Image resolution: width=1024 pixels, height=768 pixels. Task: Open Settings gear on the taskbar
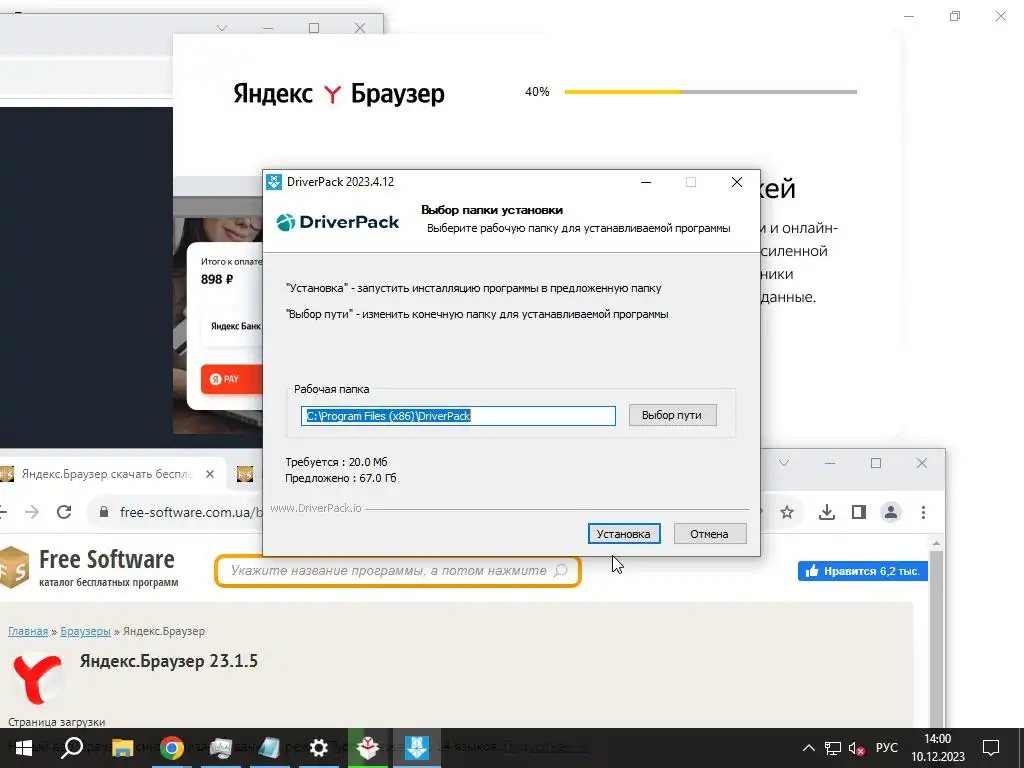click(319, 748)
